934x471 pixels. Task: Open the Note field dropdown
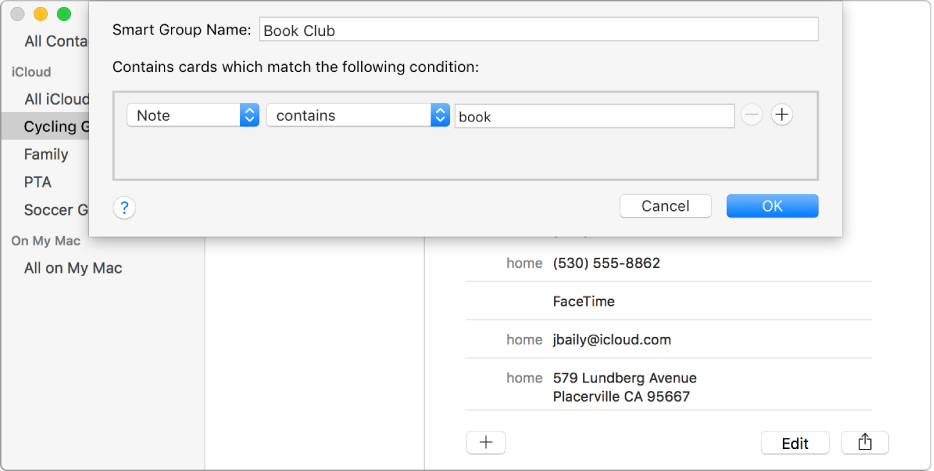[x=193, y=115]
